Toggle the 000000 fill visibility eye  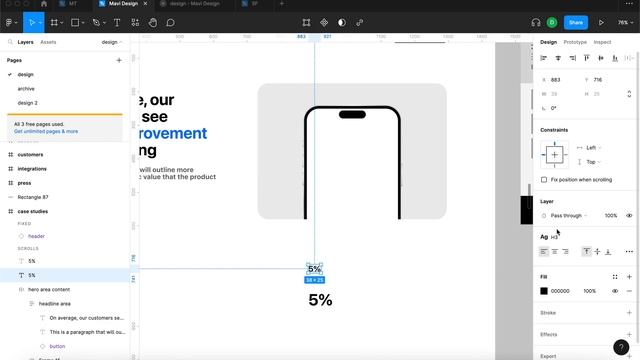615,291
